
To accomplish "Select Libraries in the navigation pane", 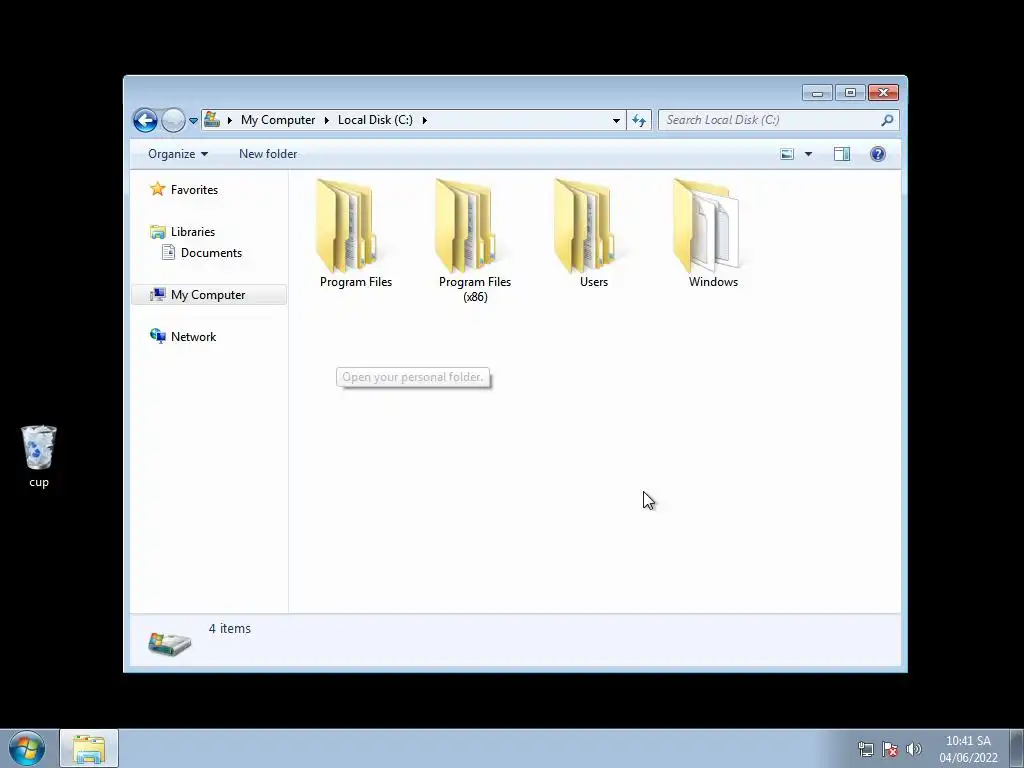I will [x=193, y=232].
